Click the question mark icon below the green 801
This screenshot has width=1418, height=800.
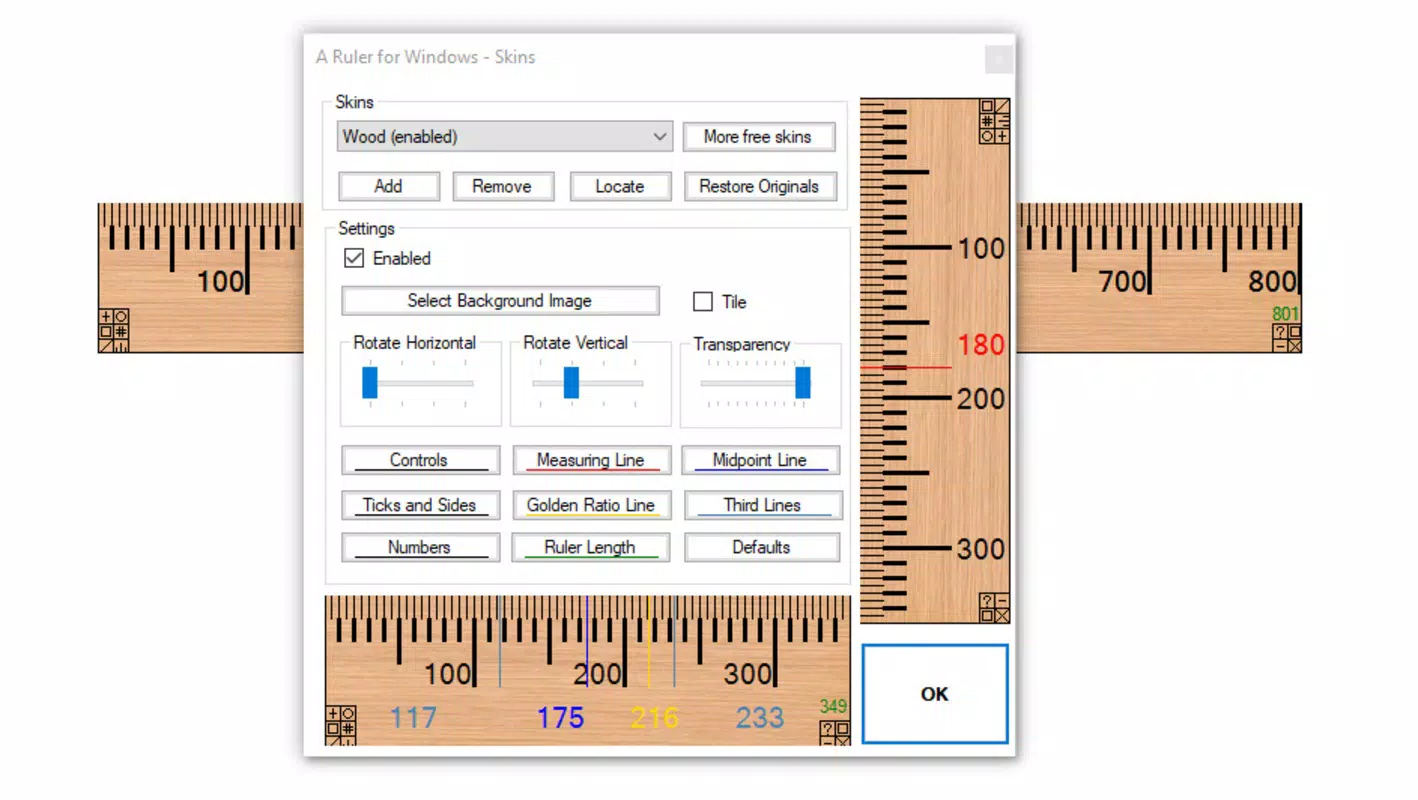(1280, 331)
